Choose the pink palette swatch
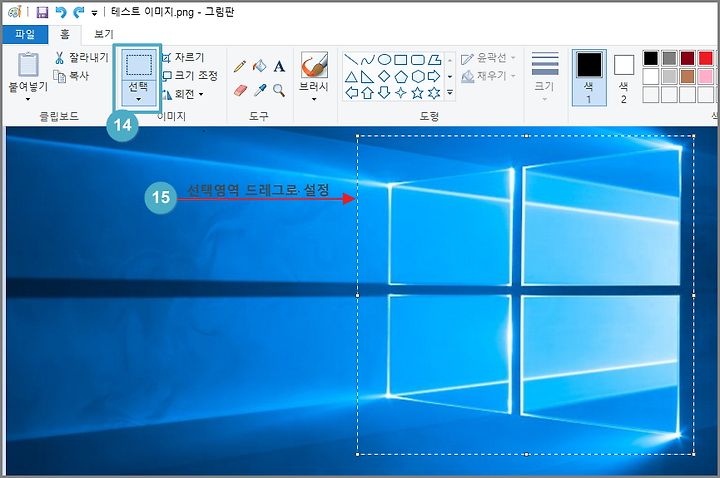 pyautogui.click(x=706, y=77)
